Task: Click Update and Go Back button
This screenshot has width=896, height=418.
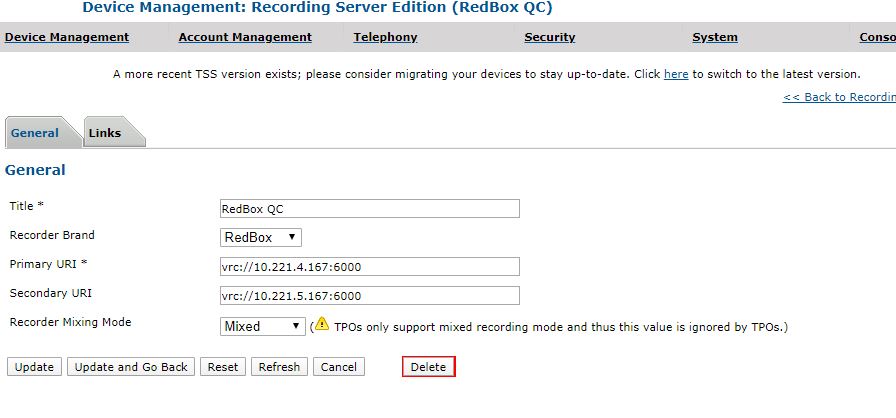Action: pyautogui.click(x=131, y=367)
